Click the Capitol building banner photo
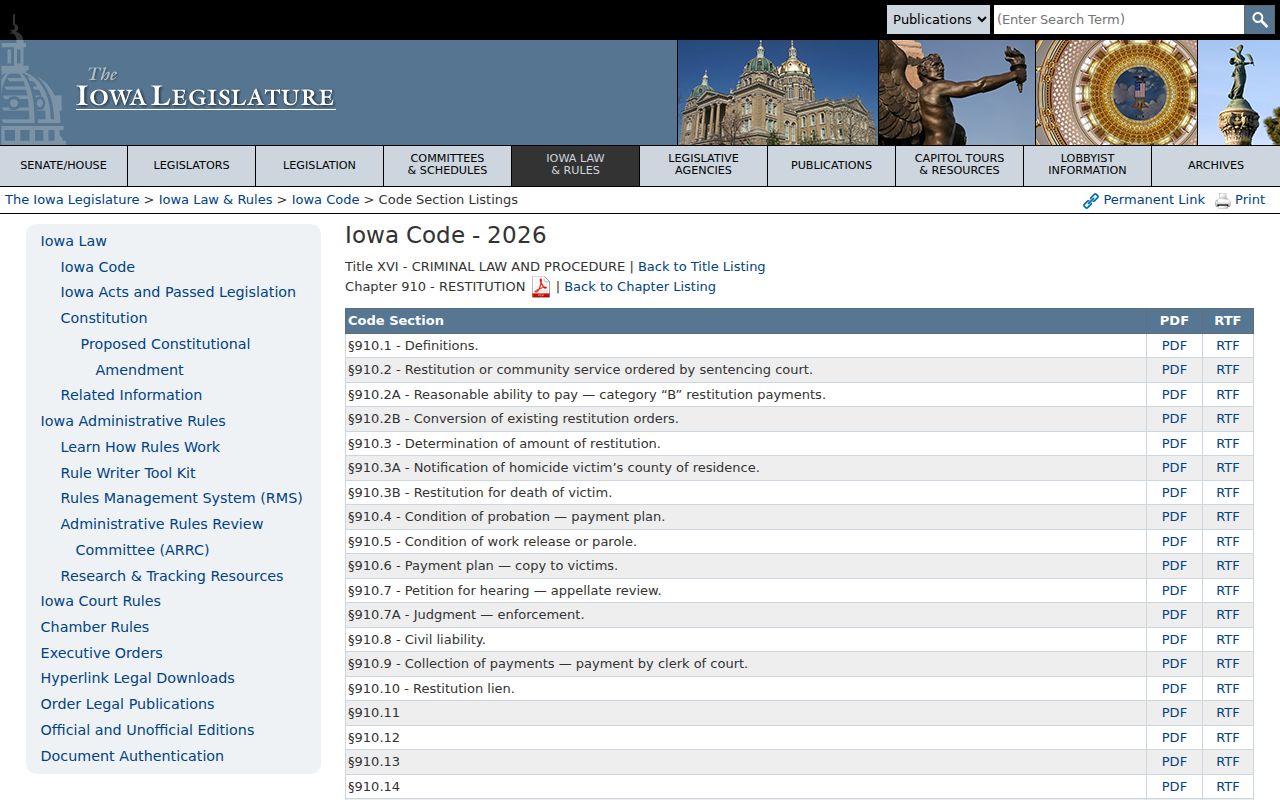Viewport: 1280px width, 800px height. click(x=777, y=93)
